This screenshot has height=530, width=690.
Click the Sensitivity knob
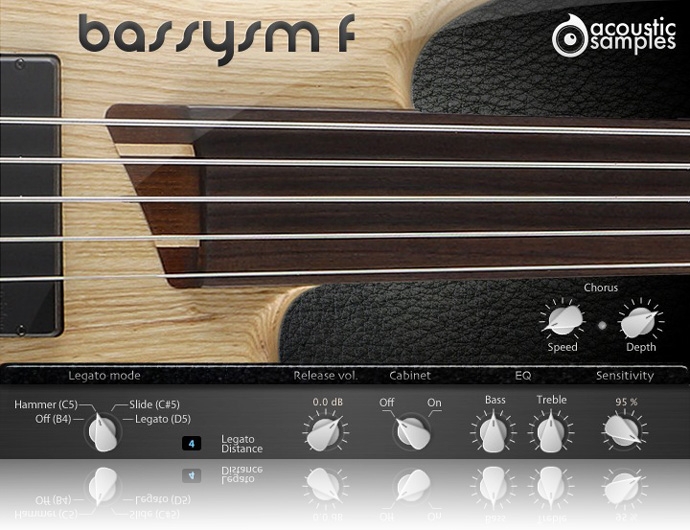624,432
